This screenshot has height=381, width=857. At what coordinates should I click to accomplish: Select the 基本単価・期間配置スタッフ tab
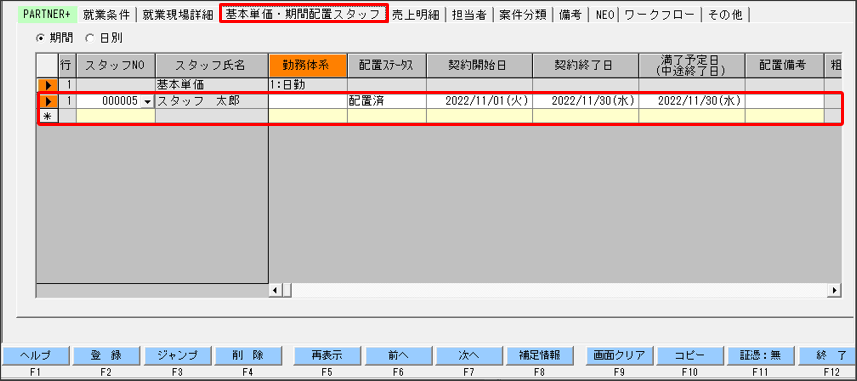(x=303, y=15)
